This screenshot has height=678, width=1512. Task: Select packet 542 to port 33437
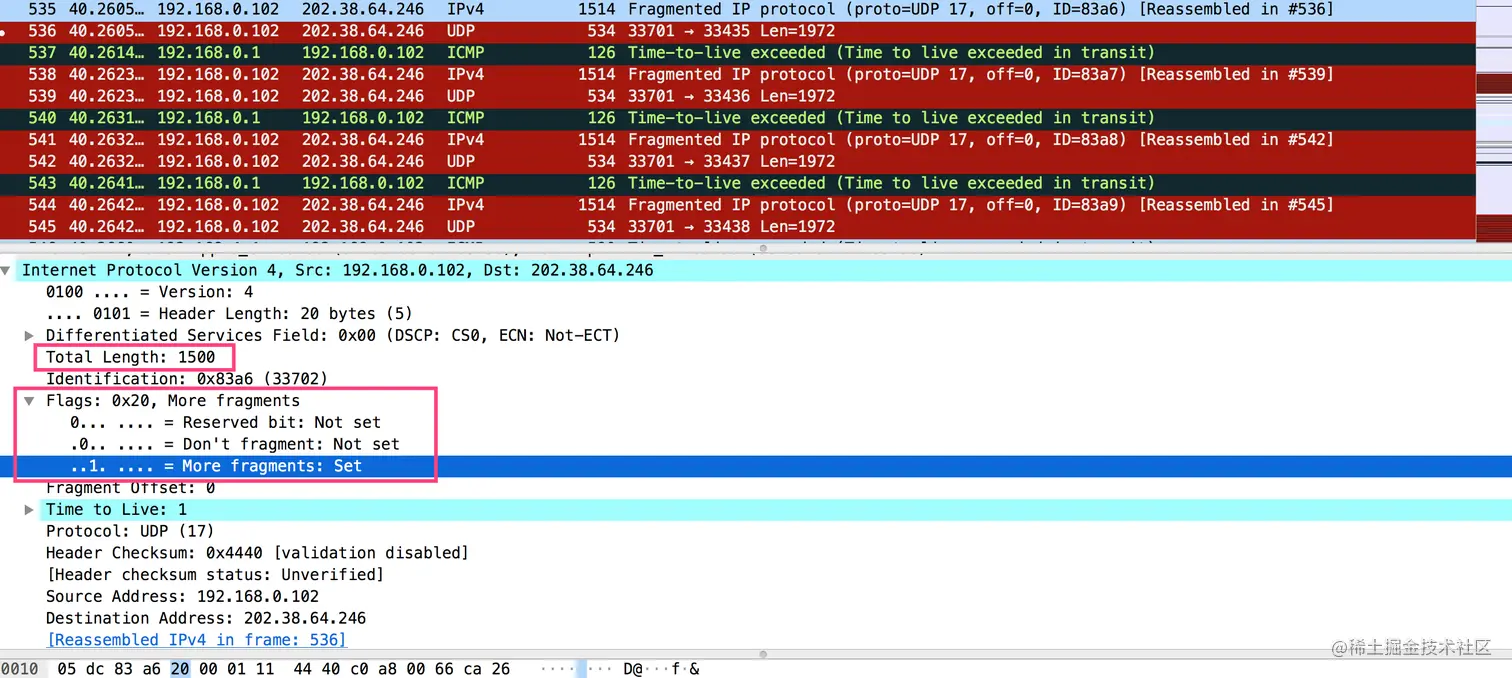(x=738, y=161)
